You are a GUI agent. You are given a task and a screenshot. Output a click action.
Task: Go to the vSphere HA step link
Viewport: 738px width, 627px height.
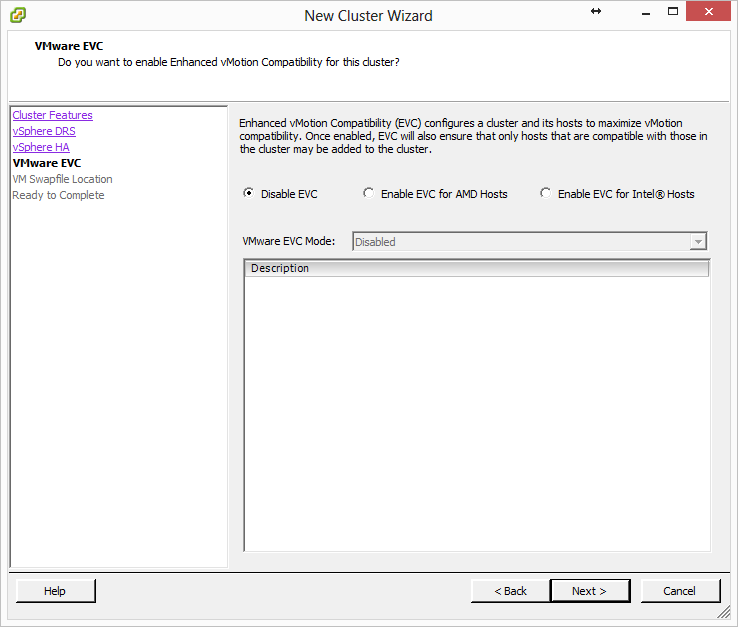[41, 147]
